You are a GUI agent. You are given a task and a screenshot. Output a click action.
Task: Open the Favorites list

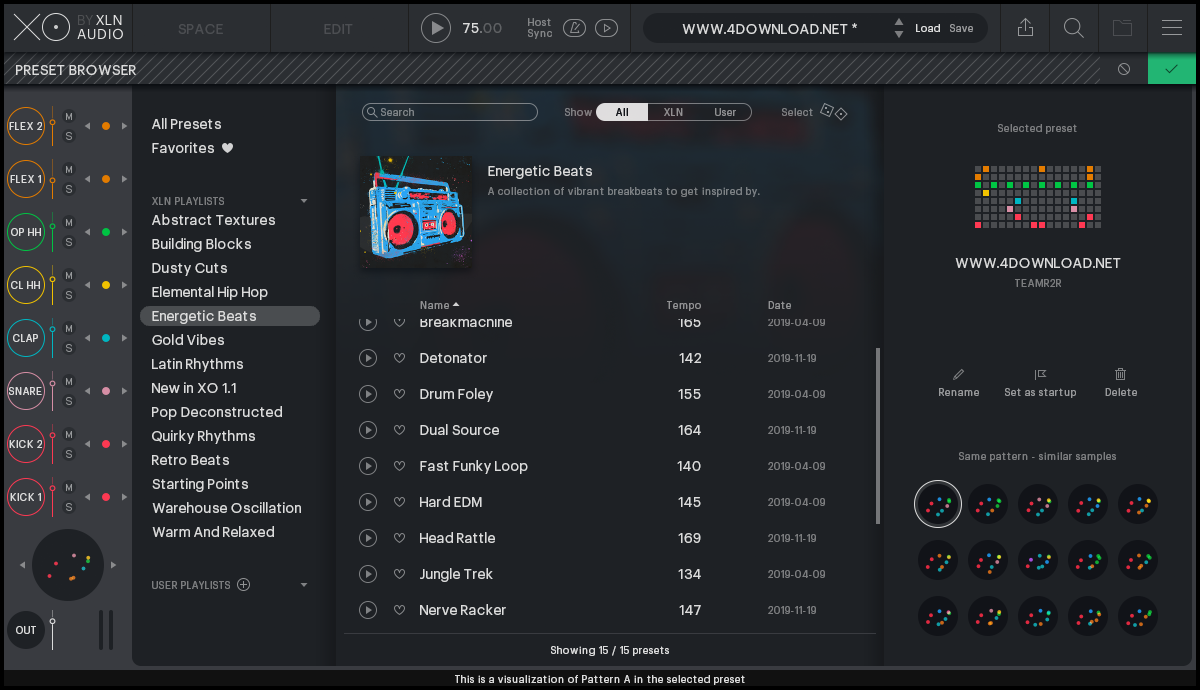click(192, 148)
